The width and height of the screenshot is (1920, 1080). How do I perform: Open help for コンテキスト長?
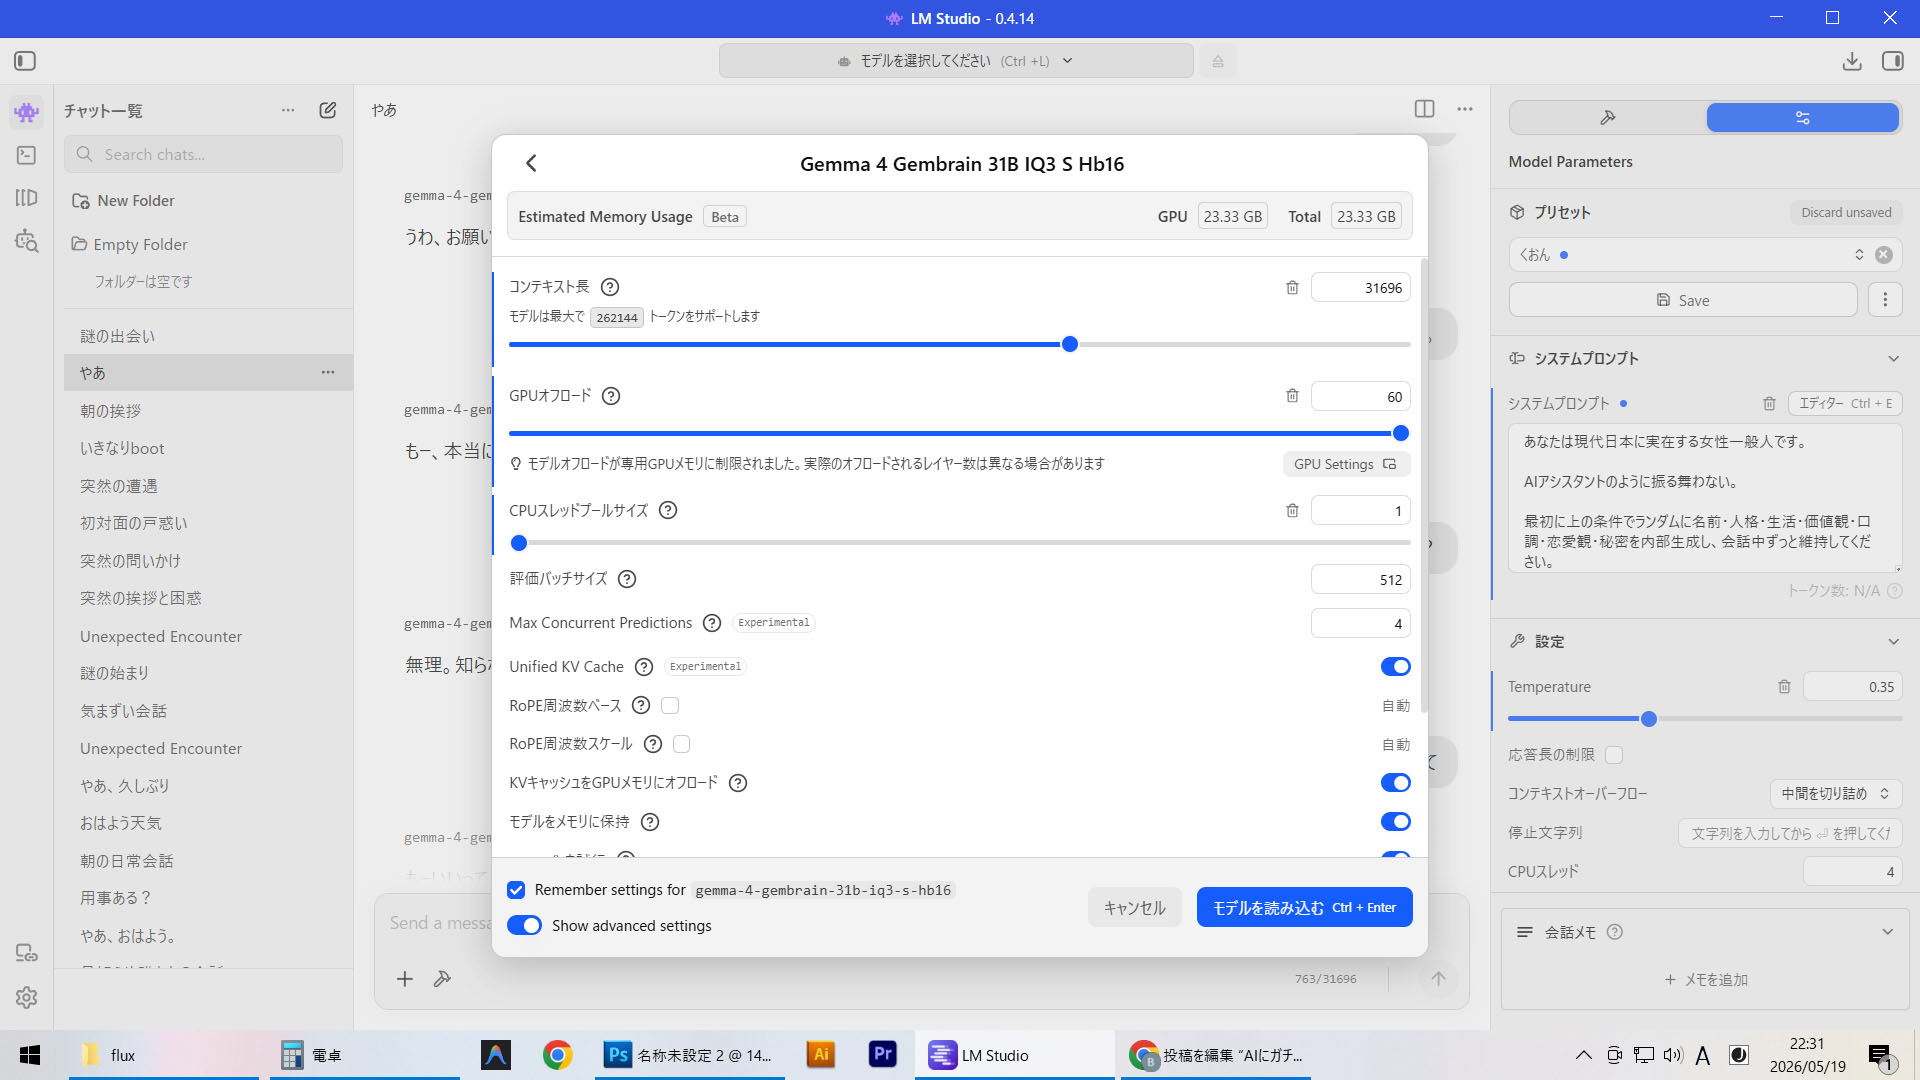pos(610,287)
